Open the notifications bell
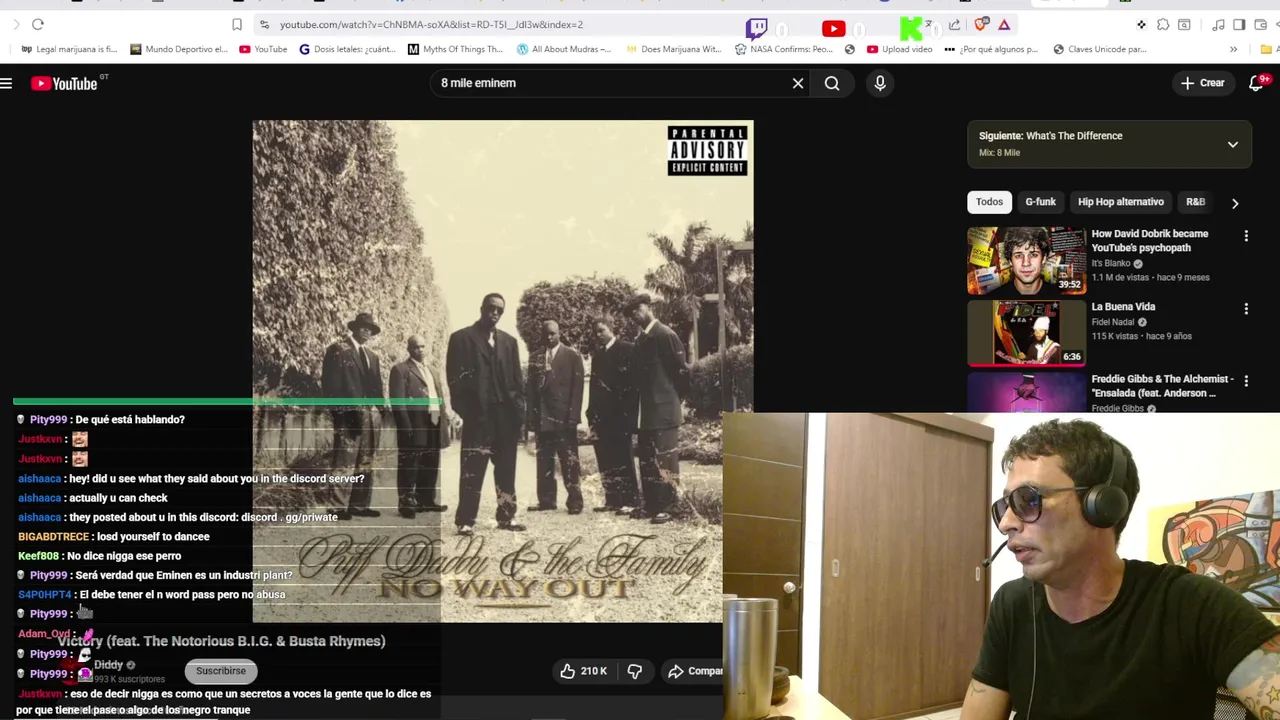Screen dimensions: 1280x720 point(1257,83)
